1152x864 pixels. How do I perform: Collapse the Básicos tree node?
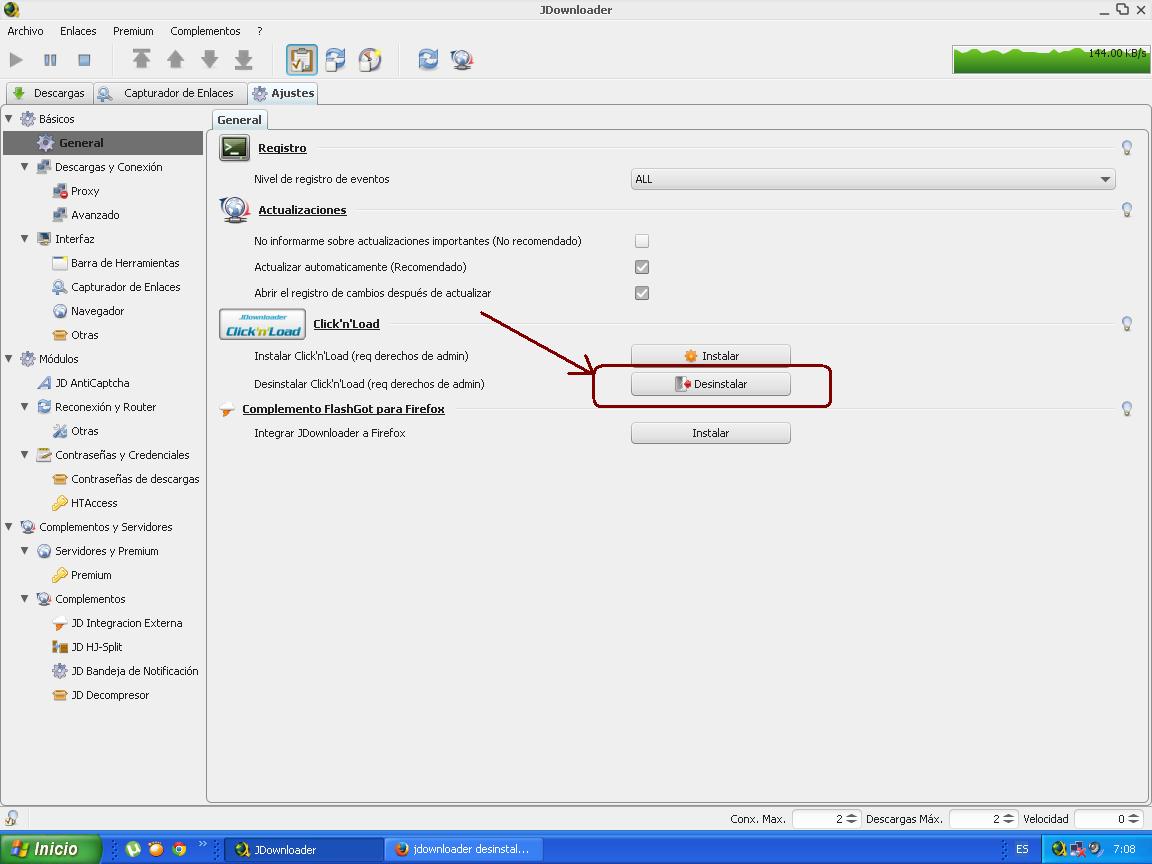9,118
